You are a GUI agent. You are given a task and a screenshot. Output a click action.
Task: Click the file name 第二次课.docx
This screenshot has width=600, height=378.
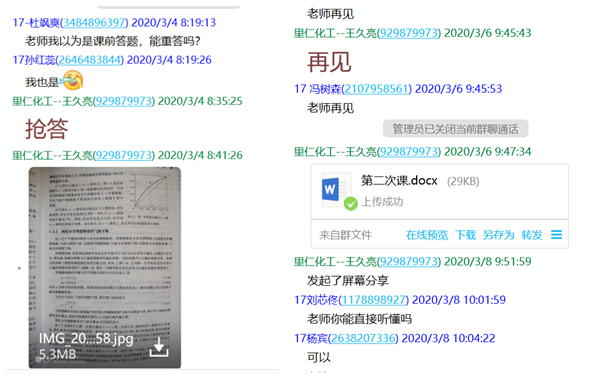tap(399, 180)
